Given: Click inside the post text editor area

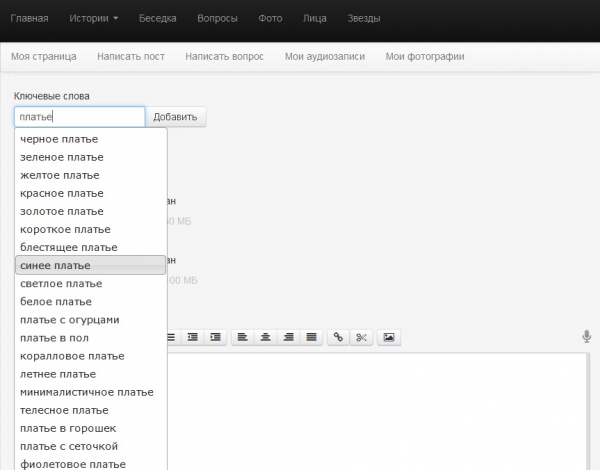Looking at the screenshot, I should (x=377, y=411).
